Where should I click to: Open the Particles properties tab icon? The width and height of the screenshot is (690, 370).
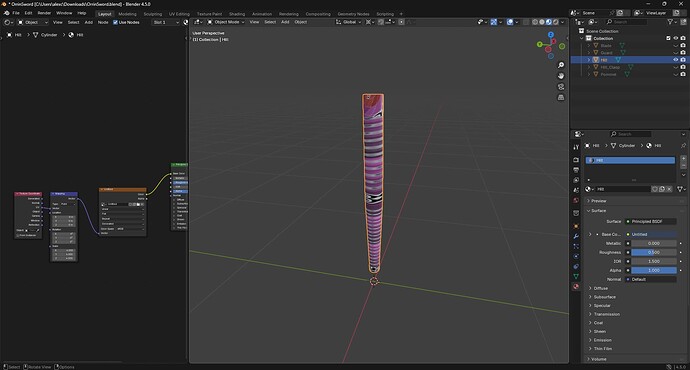(576, 246)
